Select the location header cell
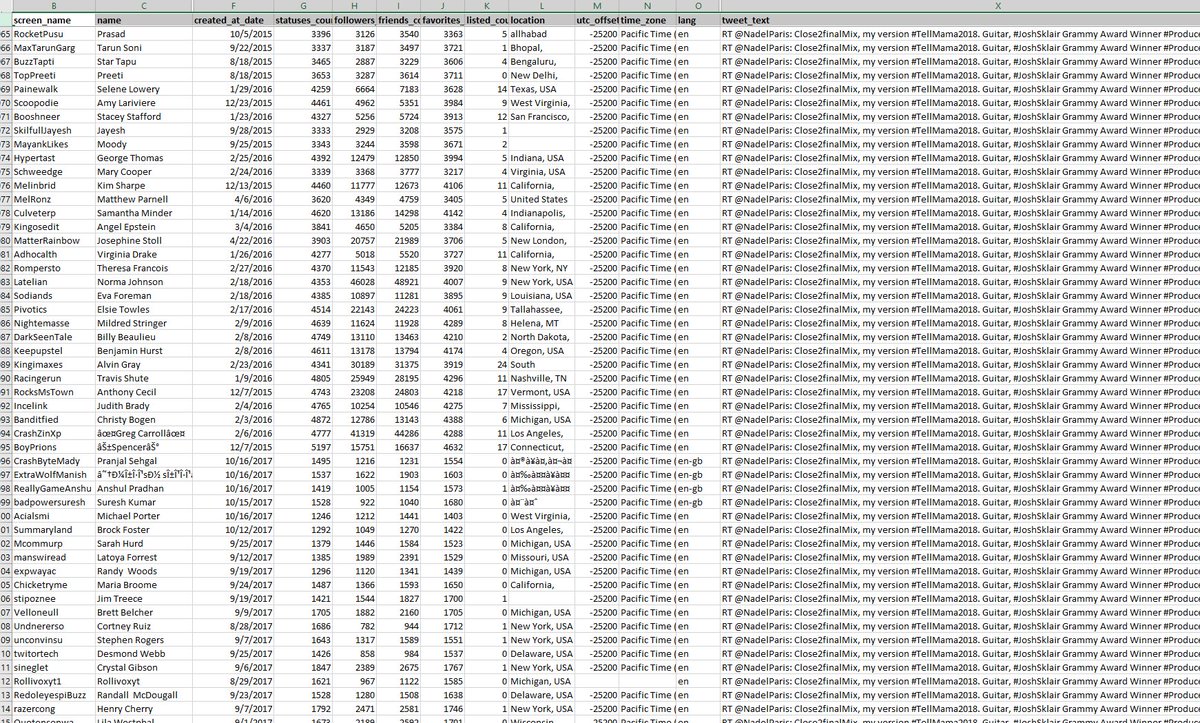This screenshot has height=723, width=1200. tap(541, 20)
